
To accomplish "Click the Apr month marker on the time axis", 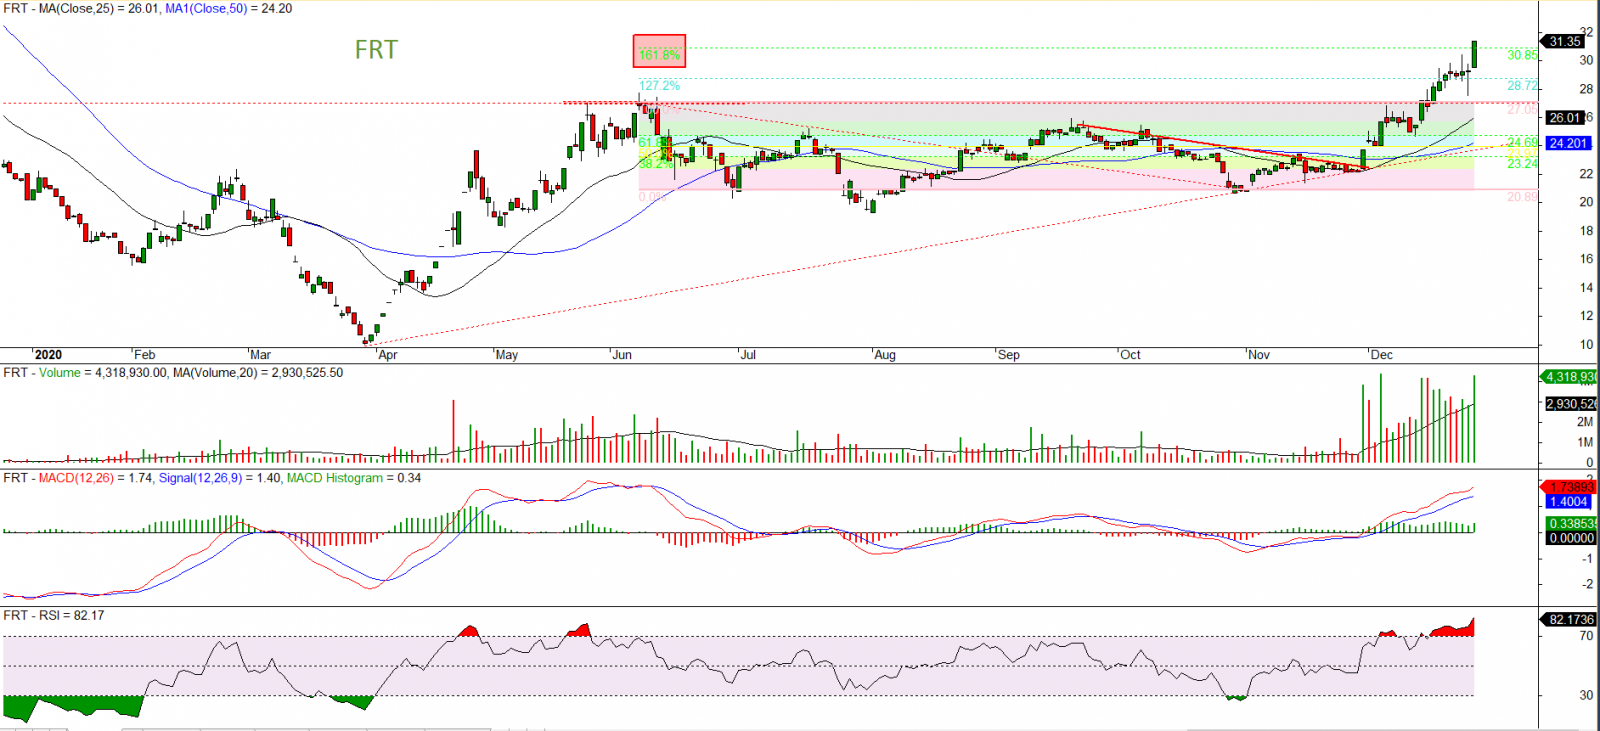I will tap(387, 355).
